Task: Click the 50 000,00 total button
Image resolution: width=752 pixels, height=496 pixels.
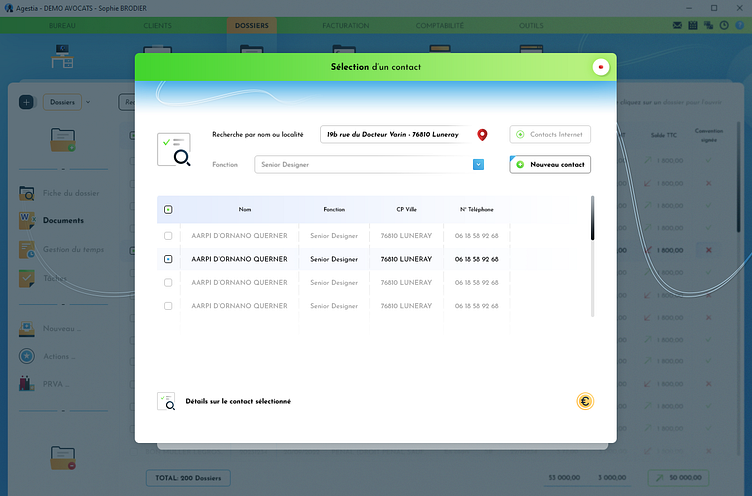Action: [678, 478]
